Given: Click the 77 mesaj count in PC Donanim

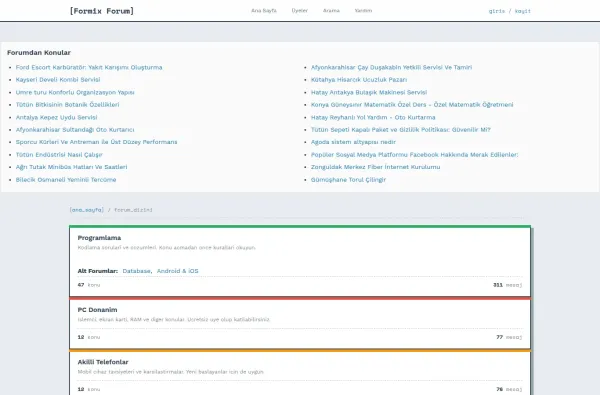Looking at the screenshot, I should point(509,337).
